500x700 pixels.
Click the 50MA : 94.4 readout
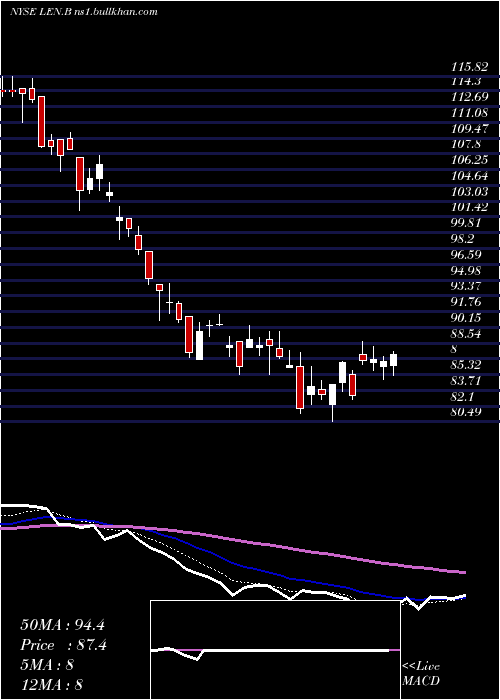(62, 625)
